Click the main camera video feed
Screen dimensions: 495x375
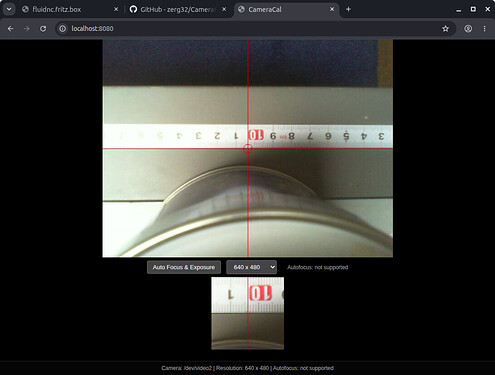point(247,148)
